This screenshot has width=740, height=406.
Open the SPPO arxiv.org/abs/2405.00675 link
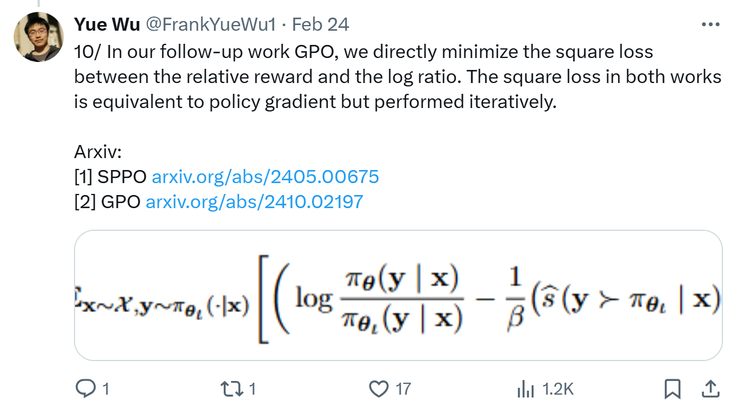click(x=264, y=177)
